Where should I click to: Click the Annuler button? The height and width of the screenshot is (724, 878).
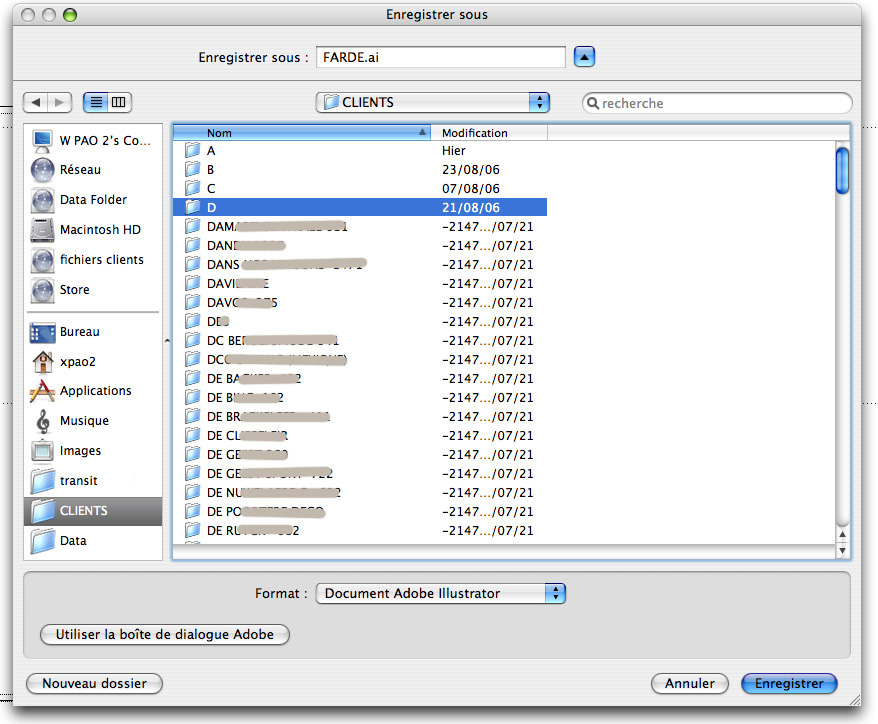click(x=689, y=683)
